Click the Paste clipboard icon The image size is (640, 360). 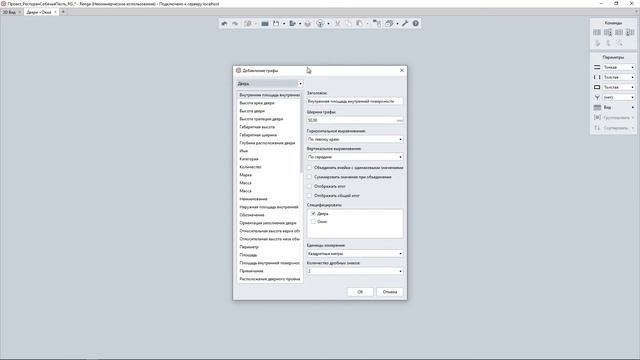359,24
